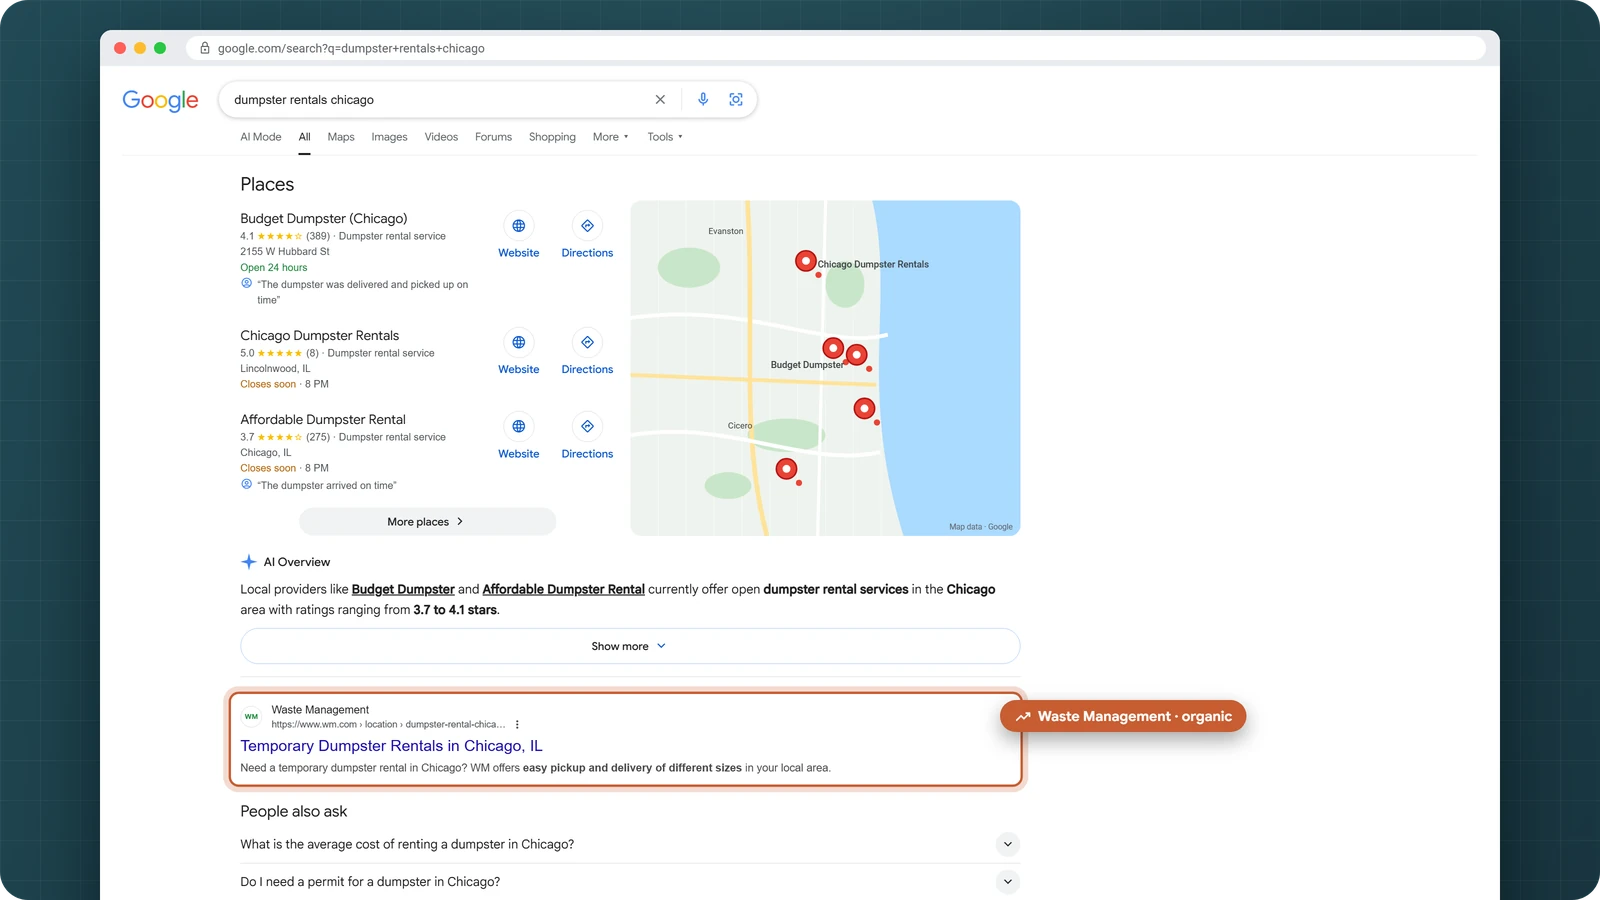Switch to Shopping tab
The width and height of the screenshot is (1600, 900).
point(552,137)
